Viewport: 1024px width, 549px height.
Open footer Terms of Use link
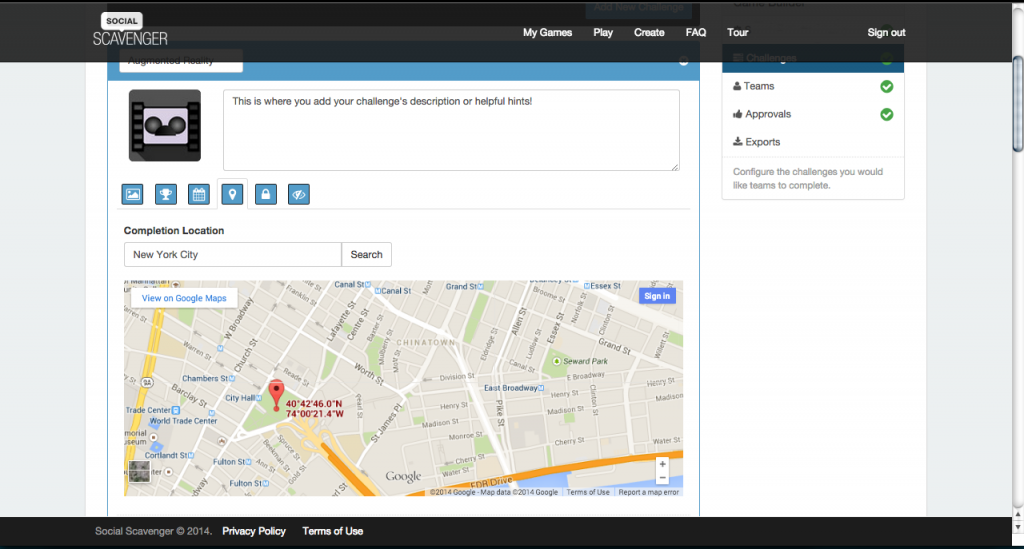pos(332,531)
